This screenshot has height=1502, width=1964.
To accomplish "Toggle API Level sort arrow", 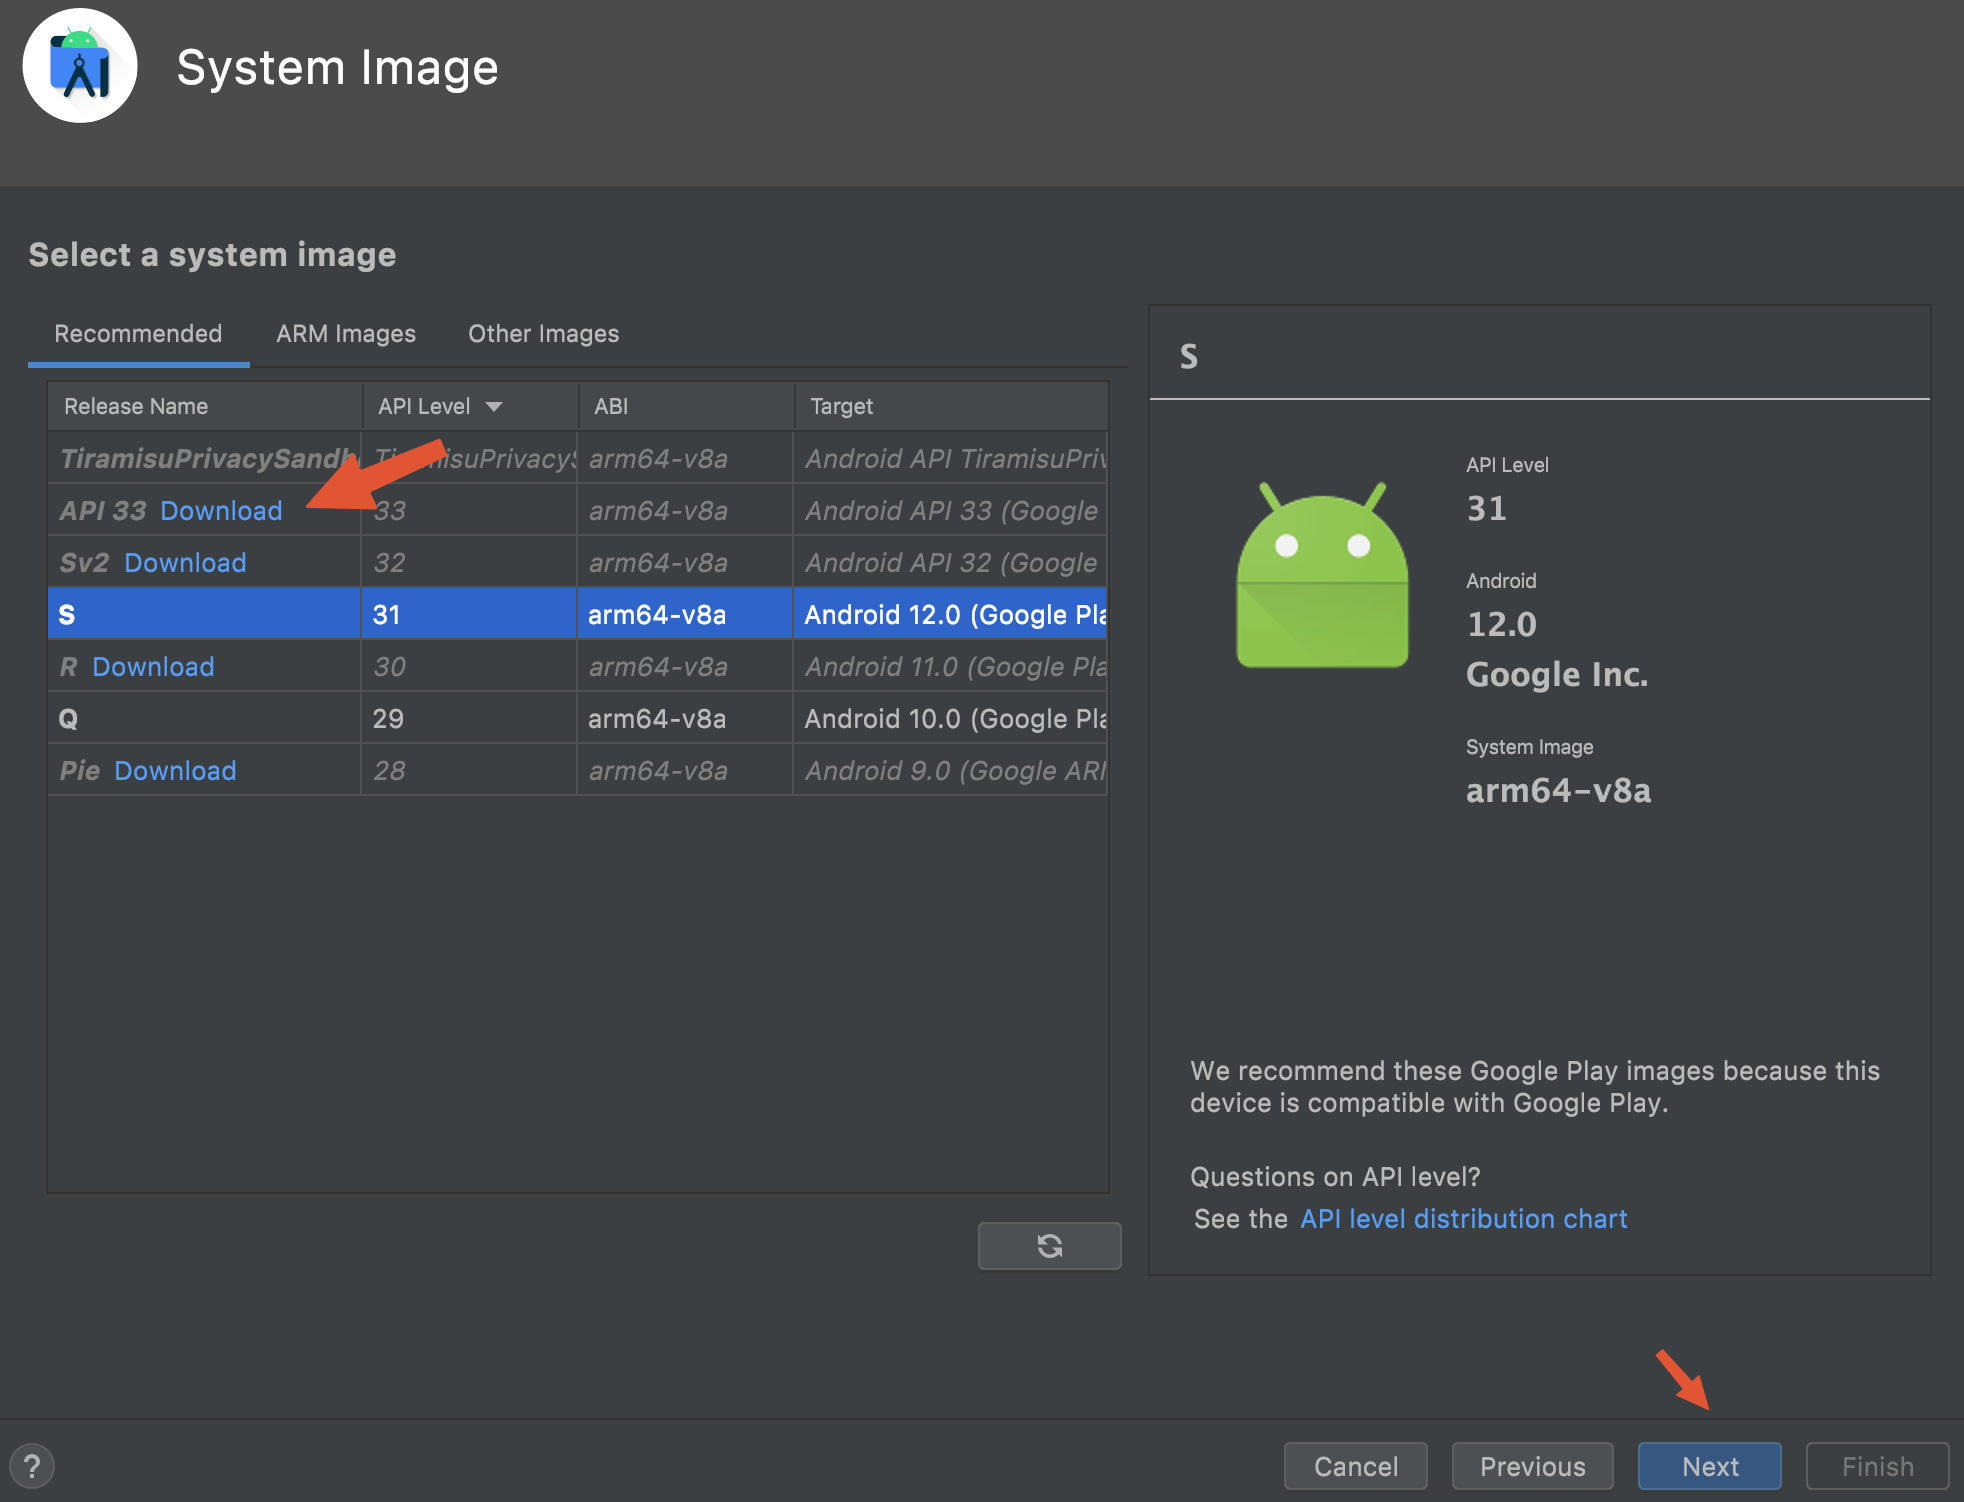I will click(494, 406).
